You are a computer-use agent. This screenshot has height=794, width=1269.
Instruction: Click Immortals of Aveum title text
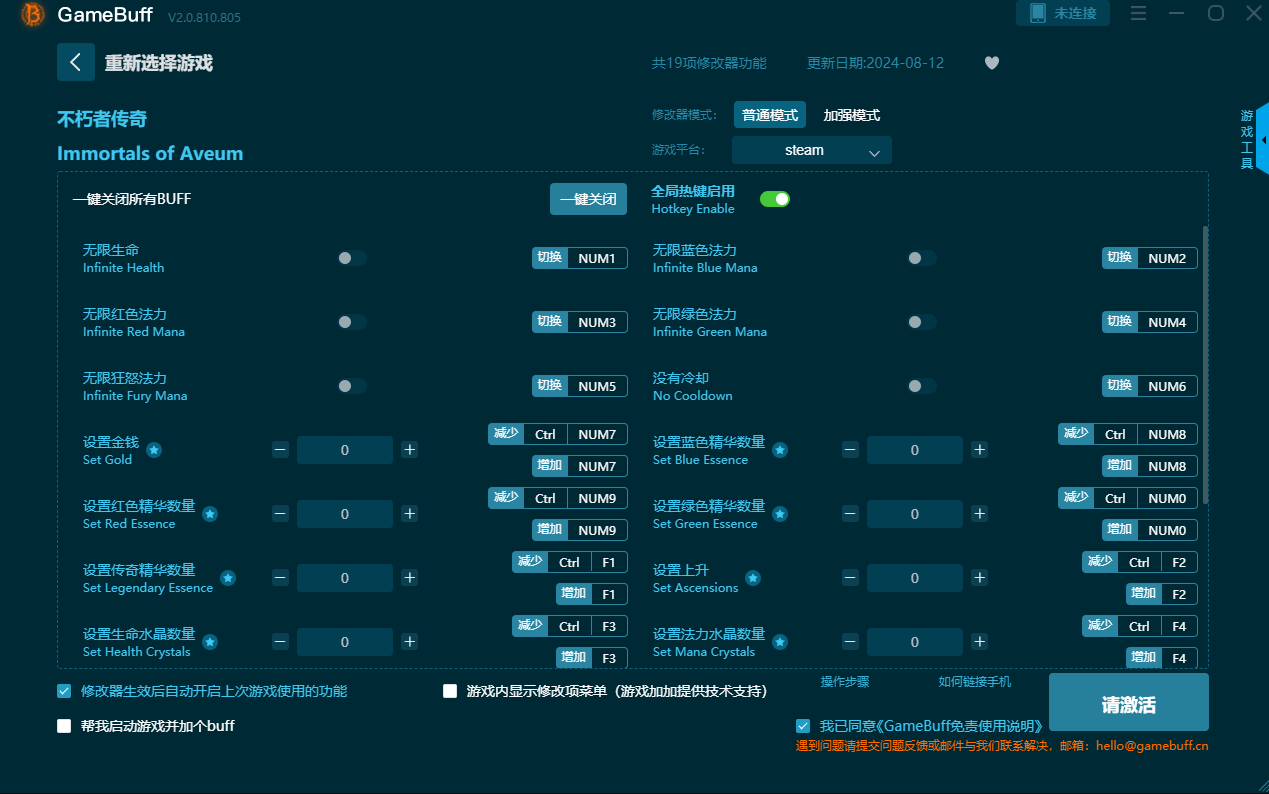click(x=150, y=153)
